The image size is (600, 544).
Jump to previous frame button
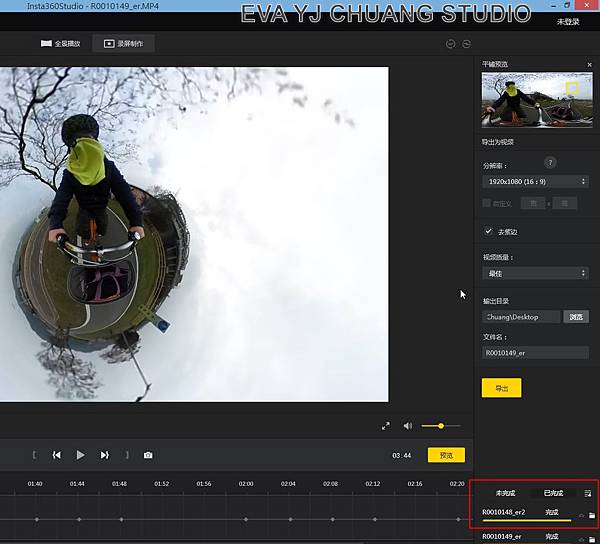click(x=57, y=455)
